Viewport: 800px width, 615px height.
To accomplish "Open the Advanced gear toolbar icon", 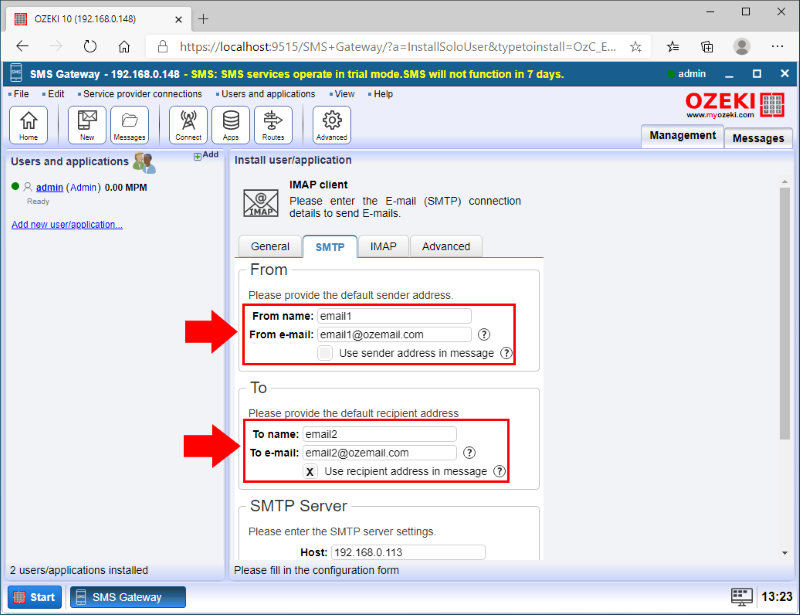I will [x=332, y=125].
